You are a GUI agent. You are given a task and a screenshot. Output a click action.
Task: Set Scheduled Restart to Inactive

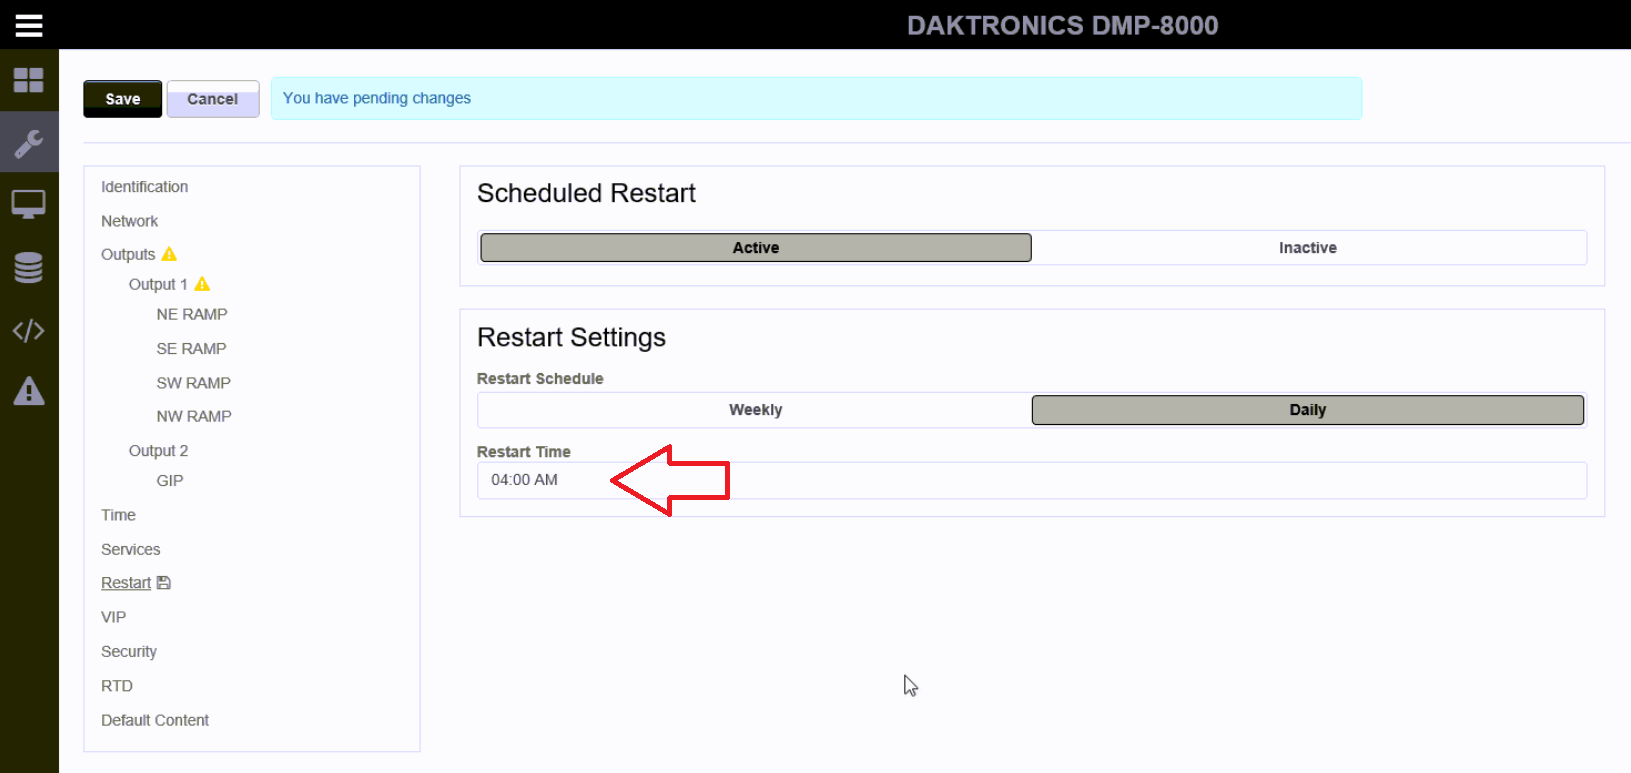pos(1307,248)
